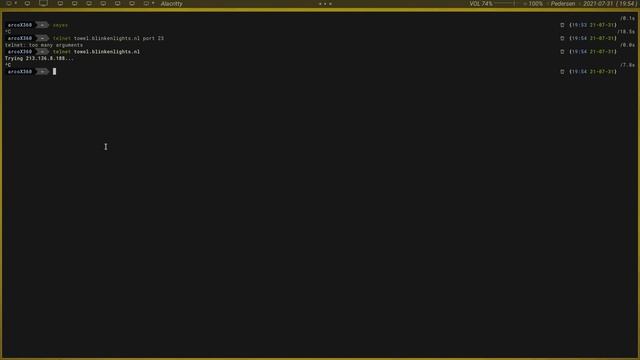Click the /0.1s command duration text
Image resolution: width=640 pixels, height=360 pixels.
(x=627, y=18)
